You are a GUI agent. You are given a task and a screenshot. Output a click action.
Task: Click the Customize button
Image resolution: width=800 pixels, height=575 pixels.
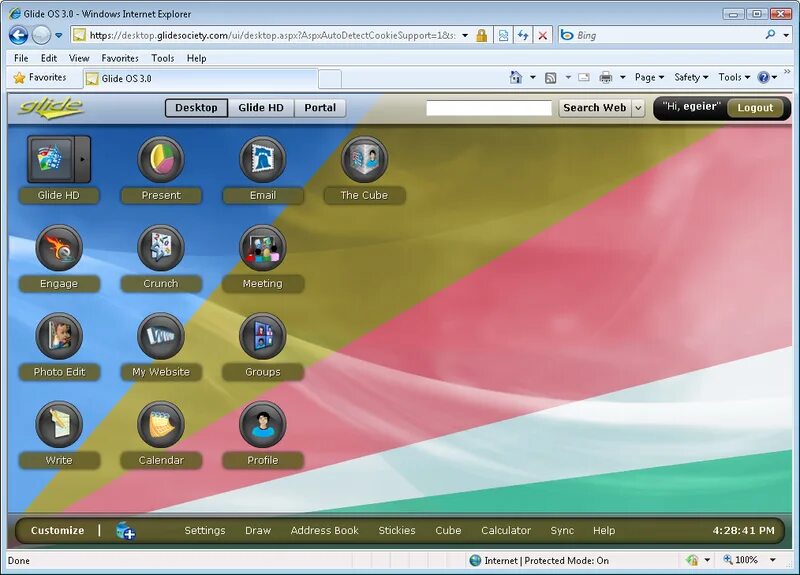[57, 531]
